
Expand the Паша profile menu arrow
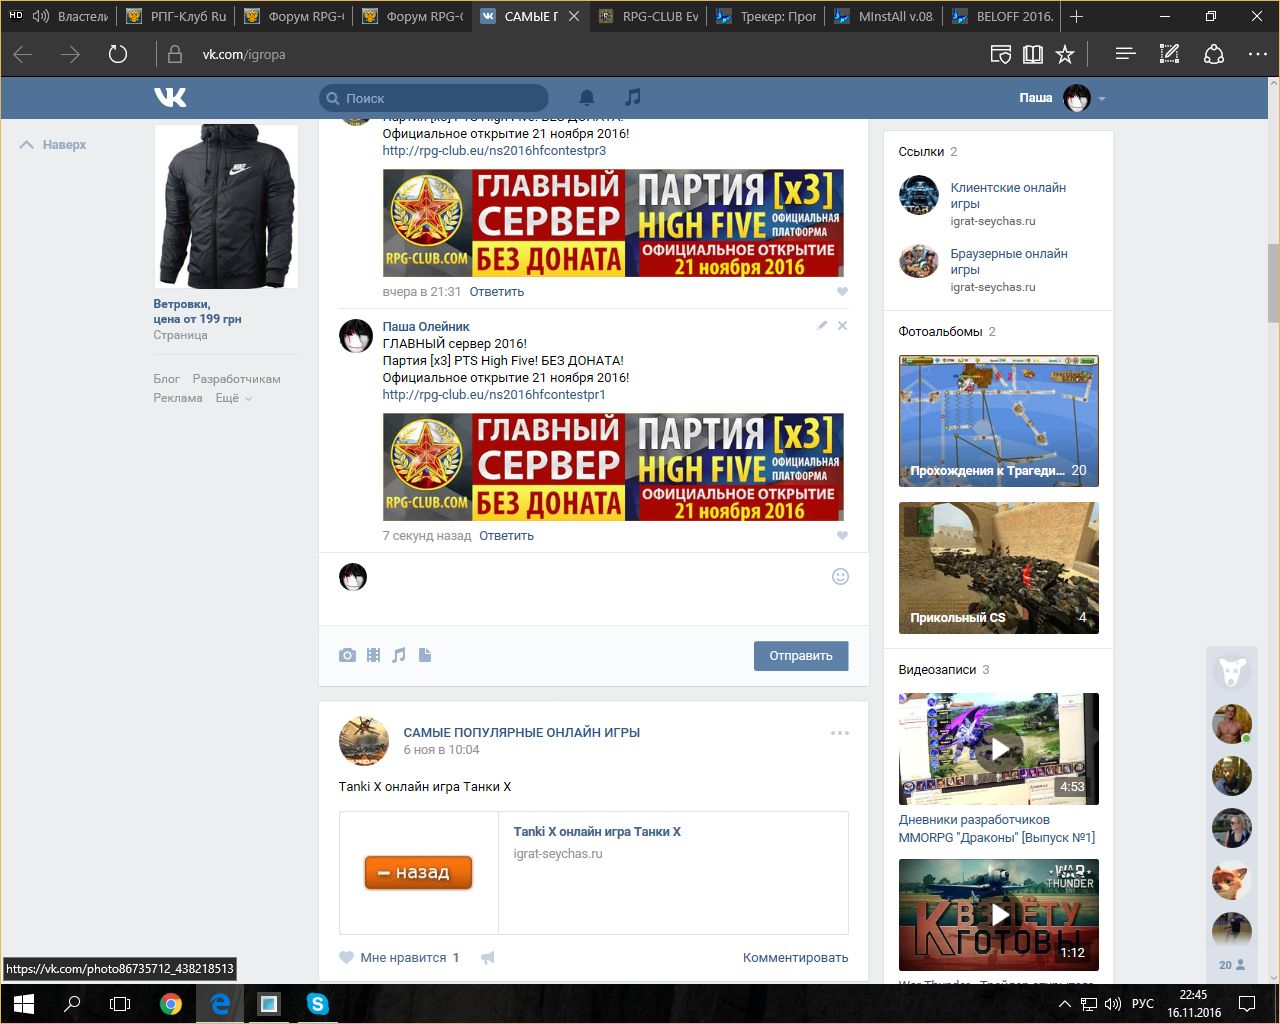pyautogui.click(x=1102, y=99)
